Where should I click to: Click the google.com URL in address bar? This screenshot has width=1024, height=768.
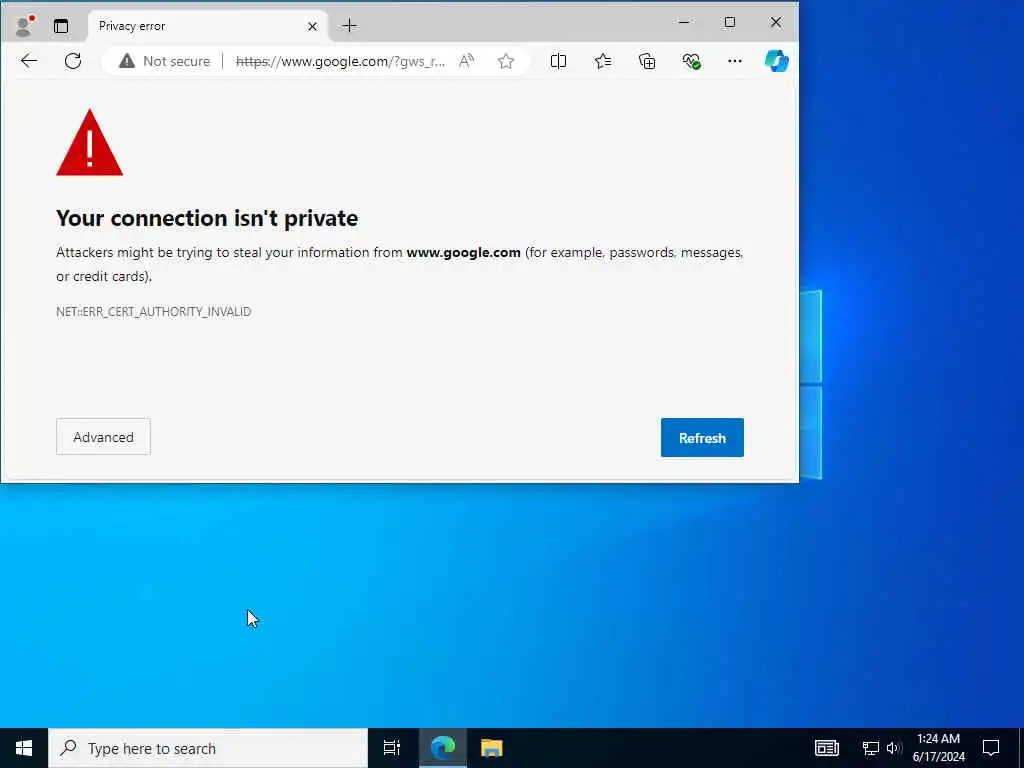point(340,61)
